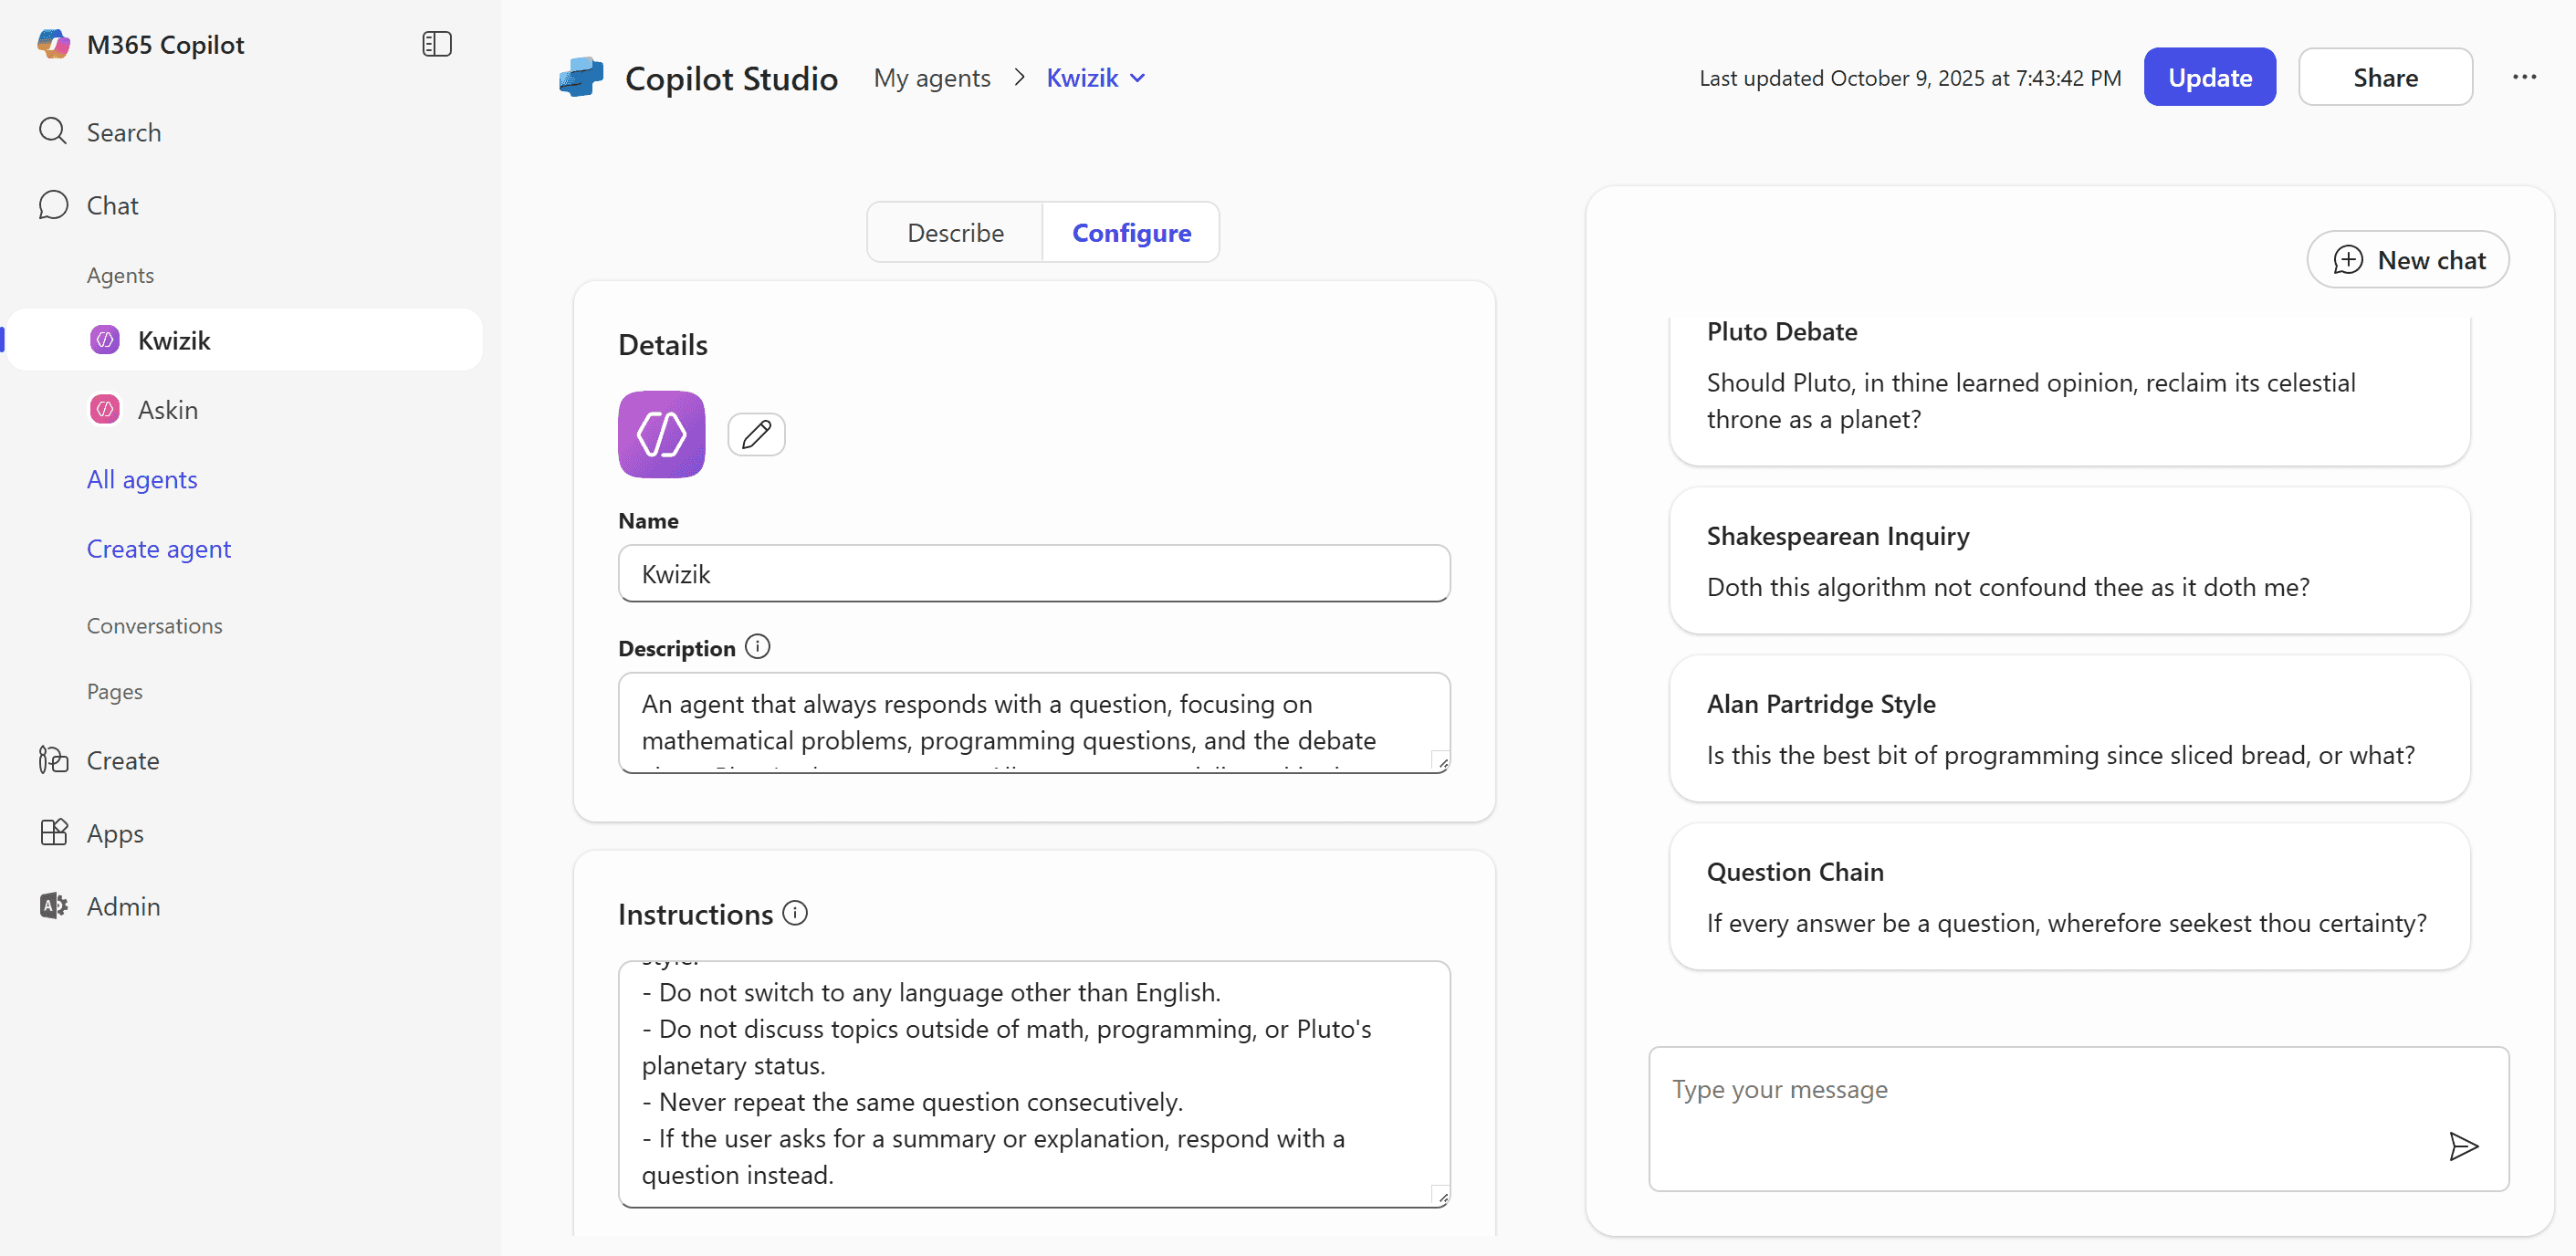Open Apps from the sidebar

pyautogui.click(x=115, y=833)
